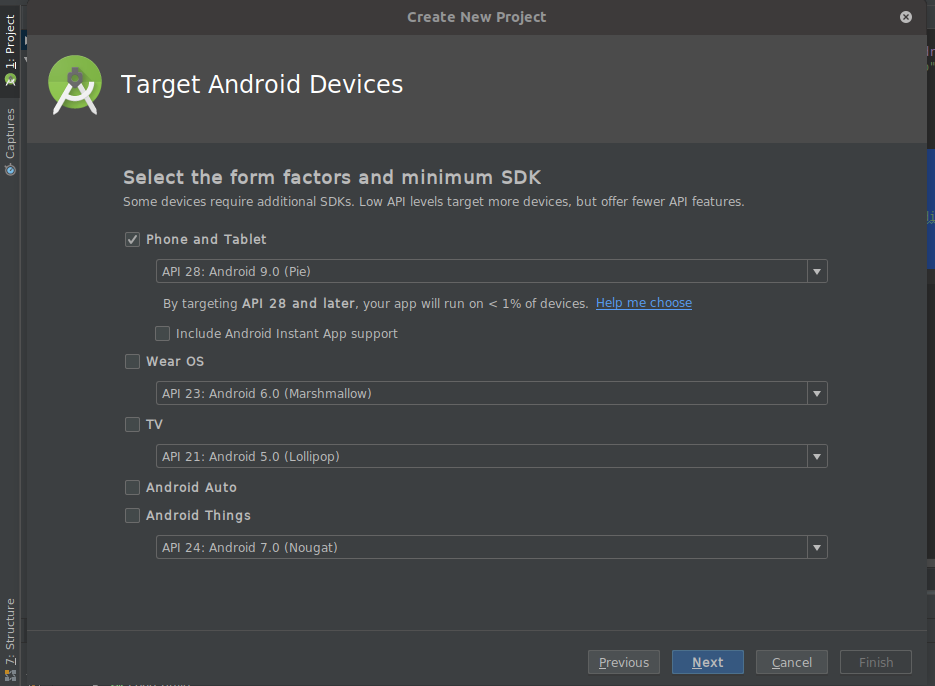Image resolution: width=935 pixels, height=686 pixels.
Task: Check the TV form factor box
Action: [x=132, y=425]
